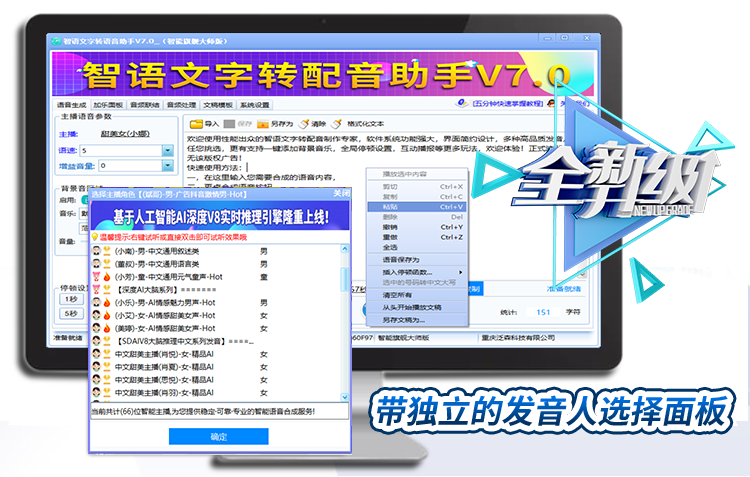Open the 音频处理 tab
750x477 pixels.
pyautogui.click(x=182, y=105)
